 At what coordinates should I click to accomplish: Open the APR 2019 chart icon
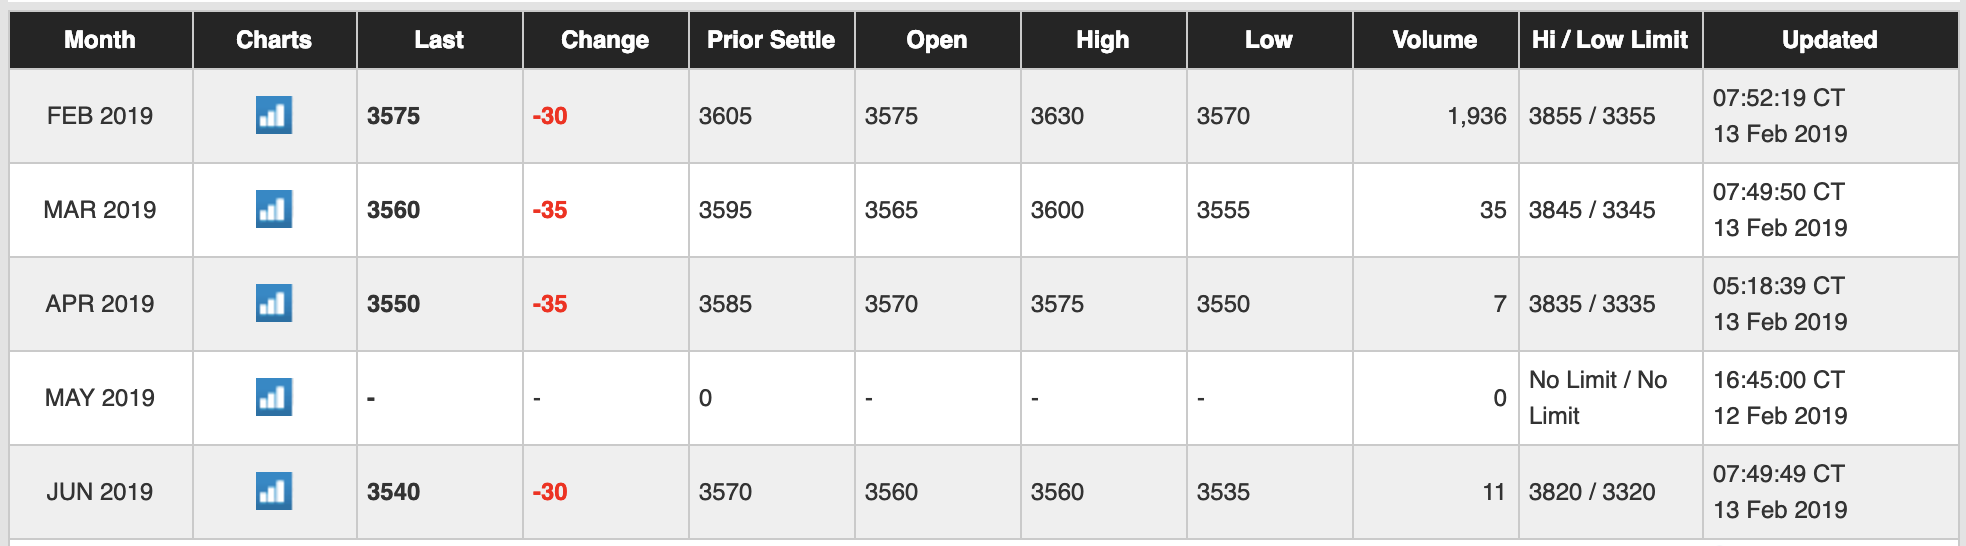point(274,304)
